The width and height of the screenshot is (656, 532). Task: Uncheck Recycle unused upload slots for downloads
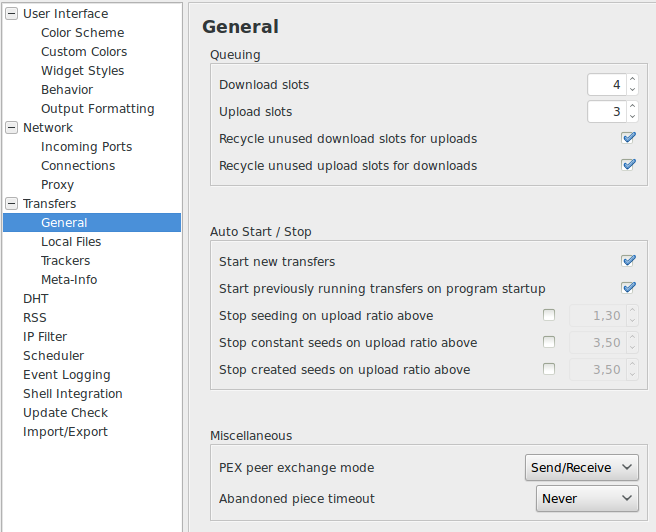pyautogui.click(x=629, y=165)
